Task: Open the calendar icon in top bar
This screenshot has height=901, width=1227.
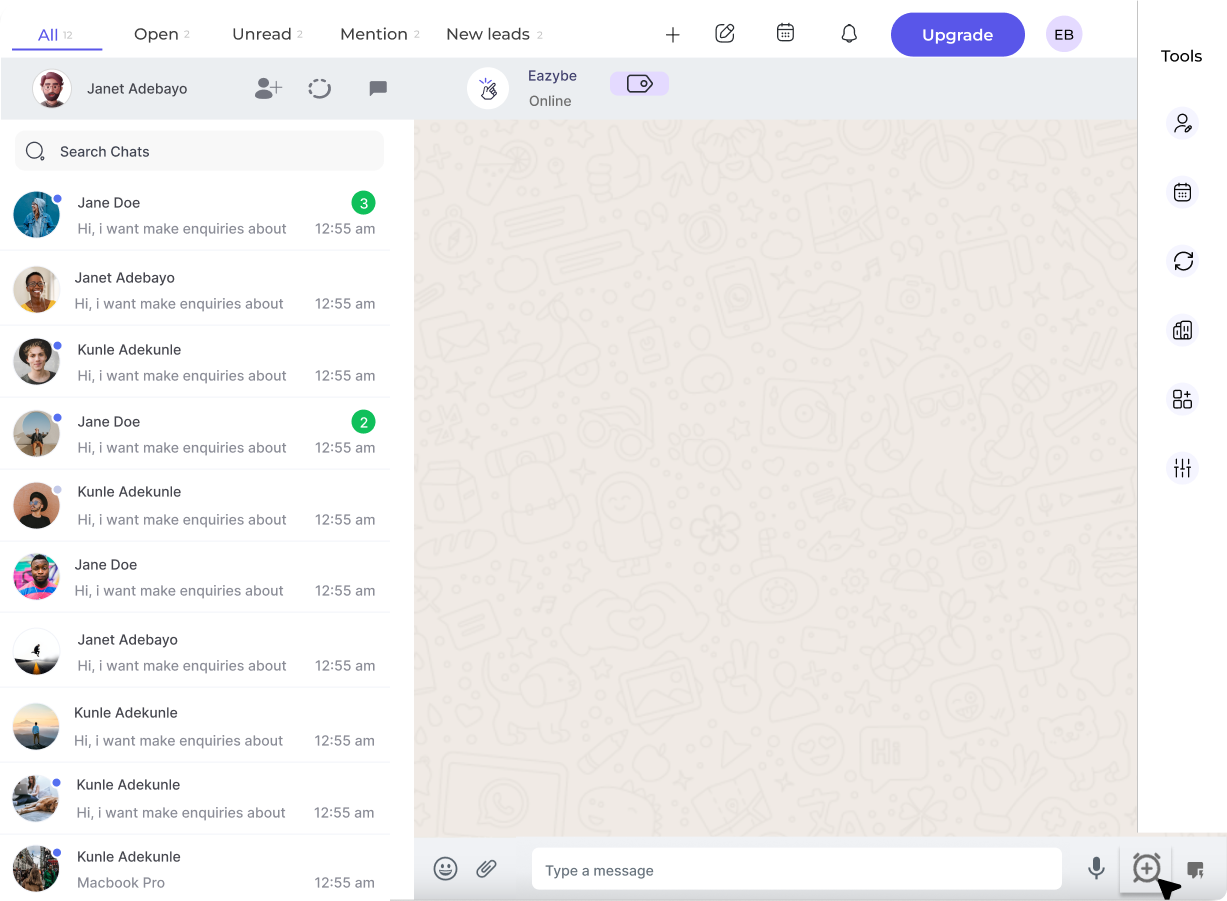Action: click(786, 33)
